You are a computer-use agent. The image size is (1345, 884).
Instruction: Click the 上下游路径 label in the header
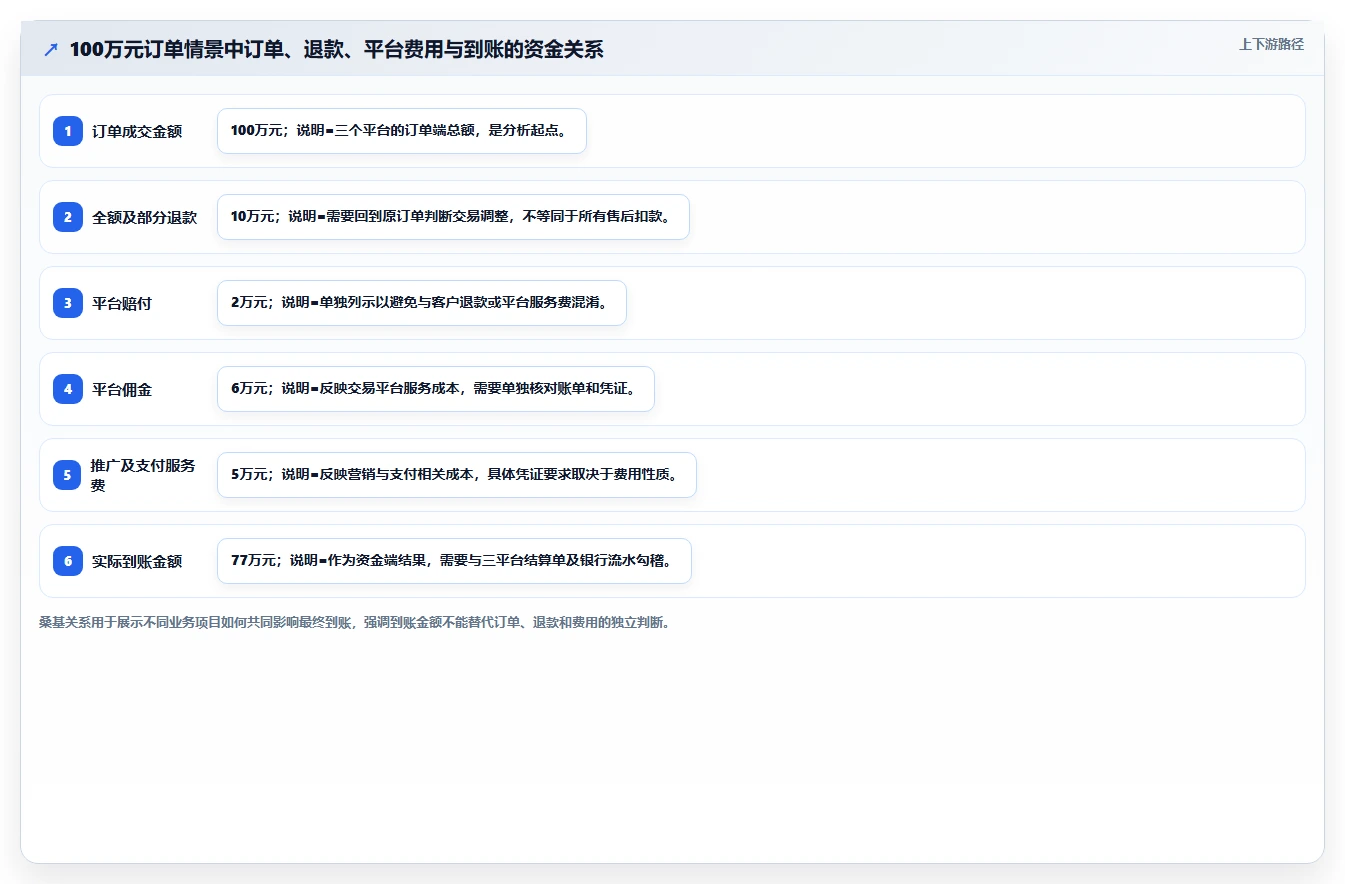click(x=1271, y=44)
